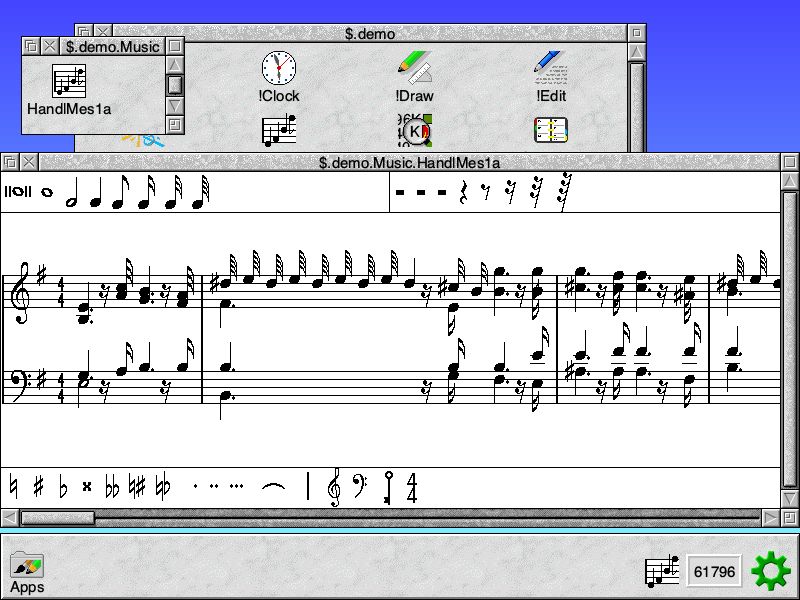The image size is (800, 600).
Task: Select the semiquaver rest symbol
Action: pos(510,192)
